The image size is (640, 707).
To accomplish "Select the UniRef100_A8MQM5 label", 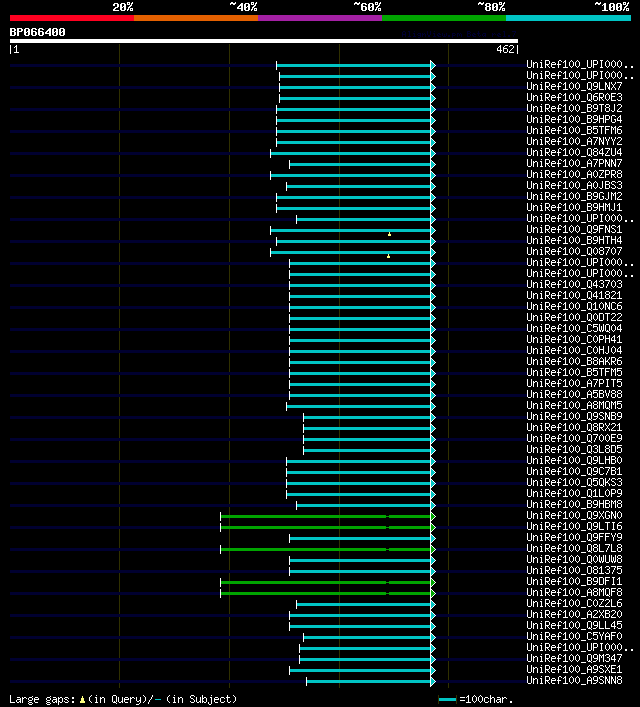I will [574, 405].
